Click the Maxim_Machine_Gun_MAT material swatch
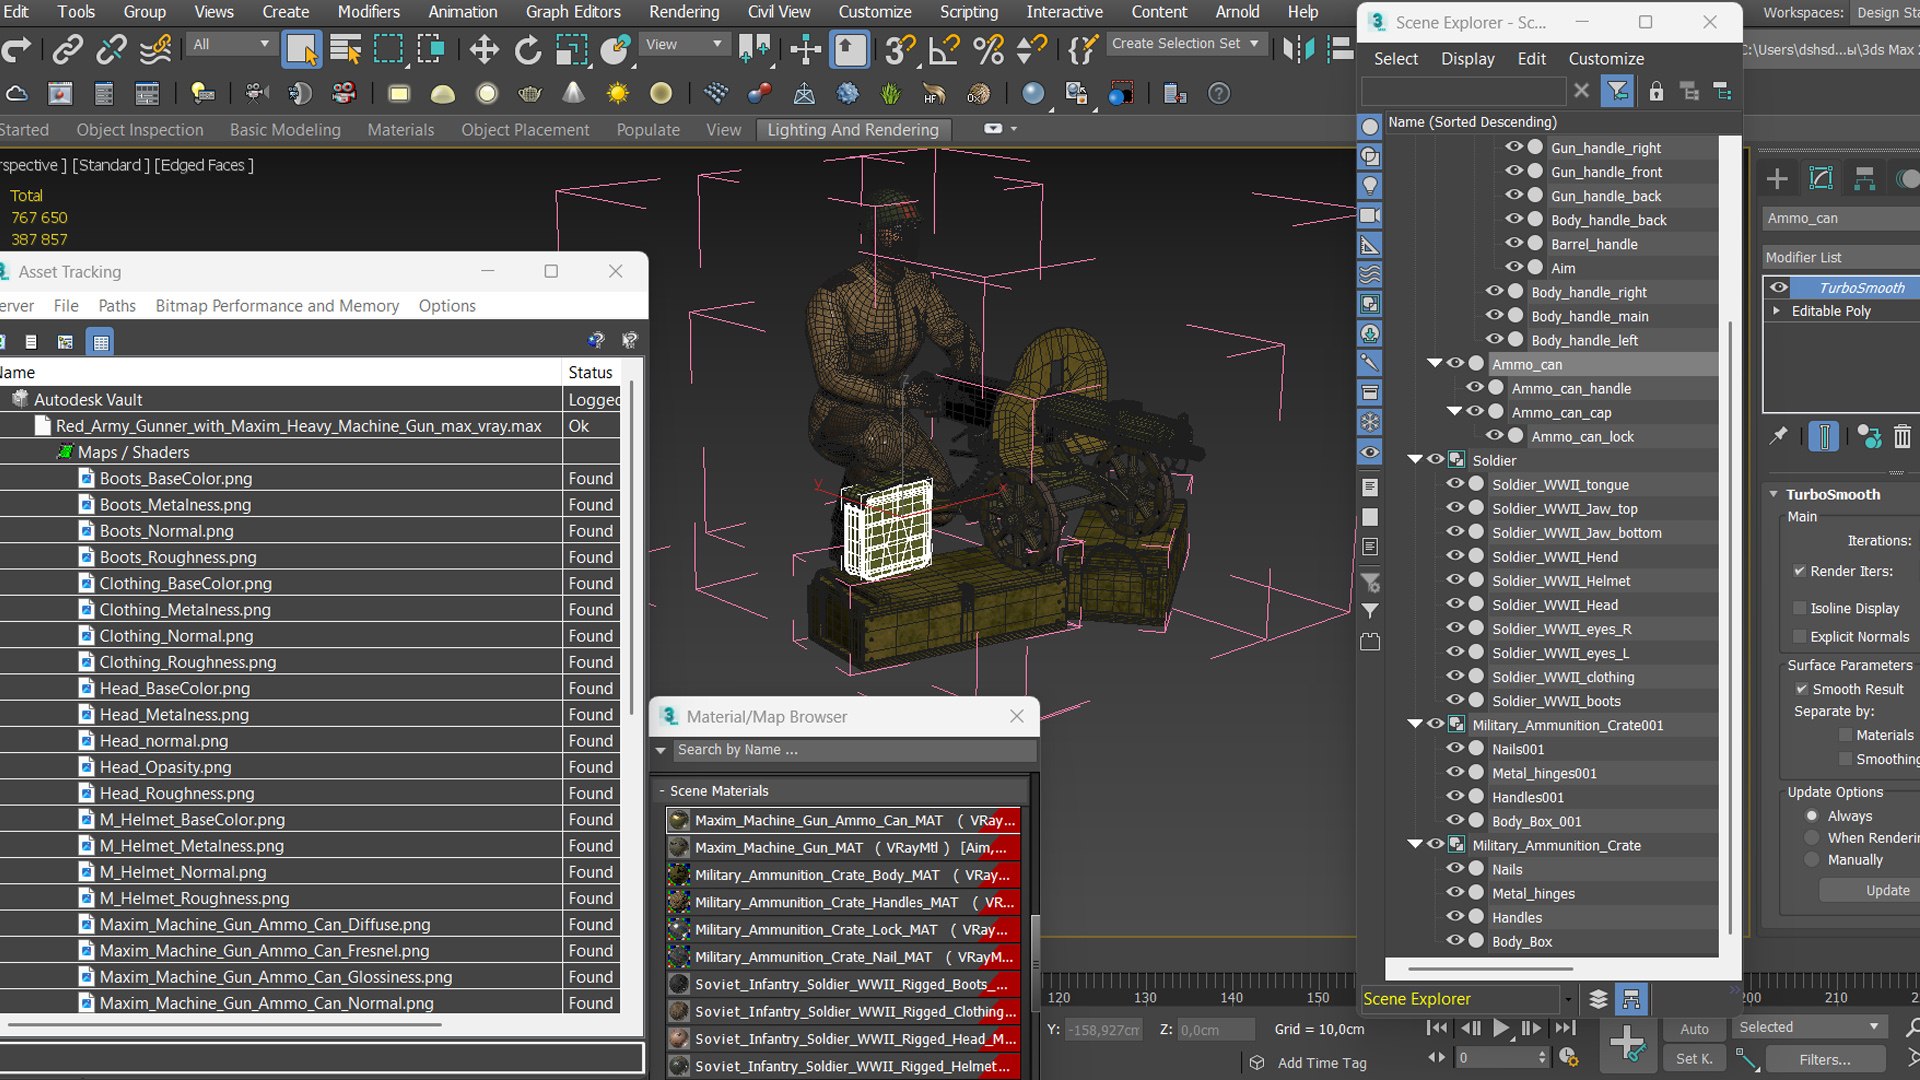1920x1080 pixels. 679,848
